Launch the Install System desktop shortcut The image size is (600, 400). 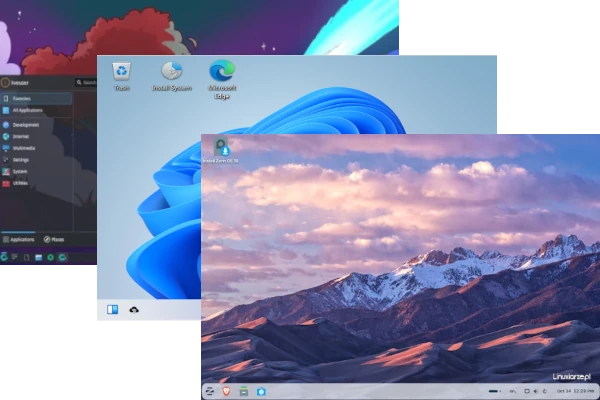click(172, 76)
